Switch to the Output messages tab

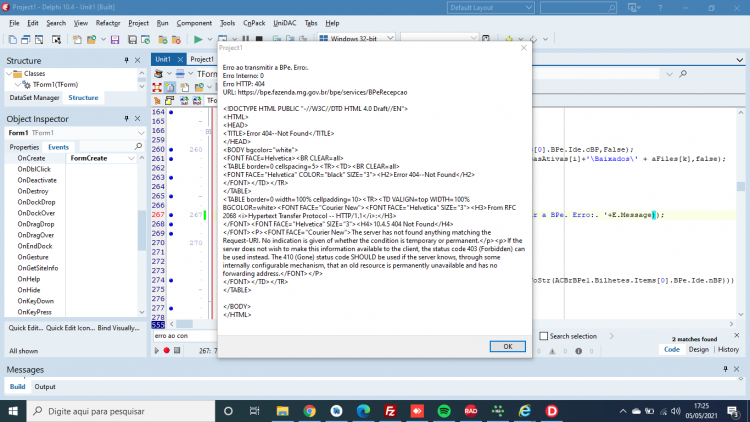[45, 387]
